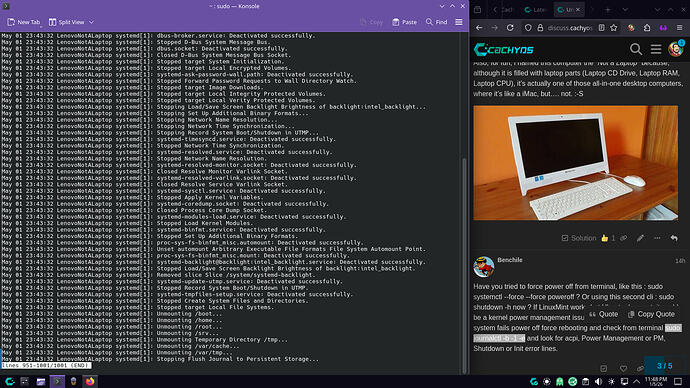Click the thumbs-up like on first post

pyautogui.click(x=605, y=238)
